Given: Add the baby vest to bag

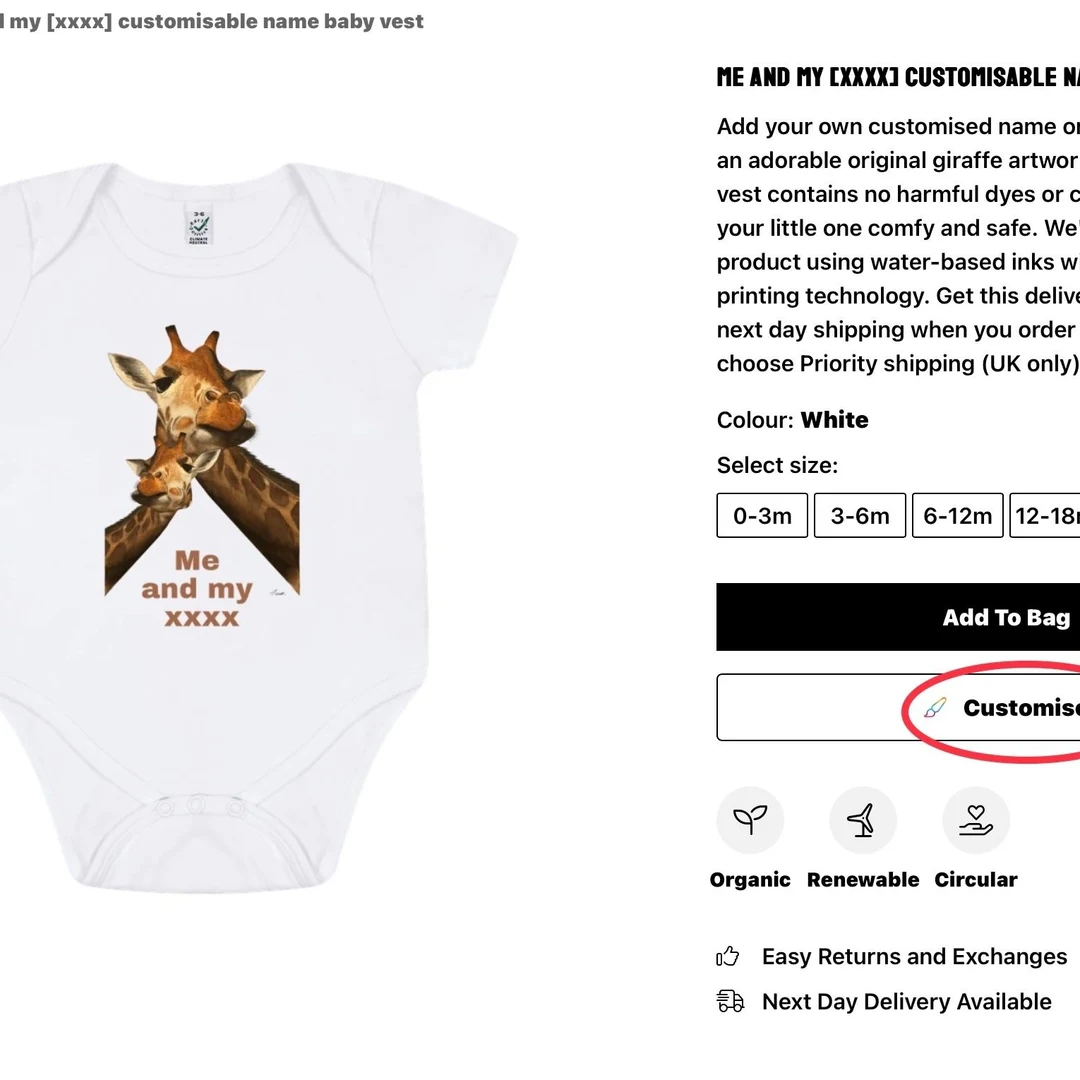Looking at the screenshot, I should [898, 617].
